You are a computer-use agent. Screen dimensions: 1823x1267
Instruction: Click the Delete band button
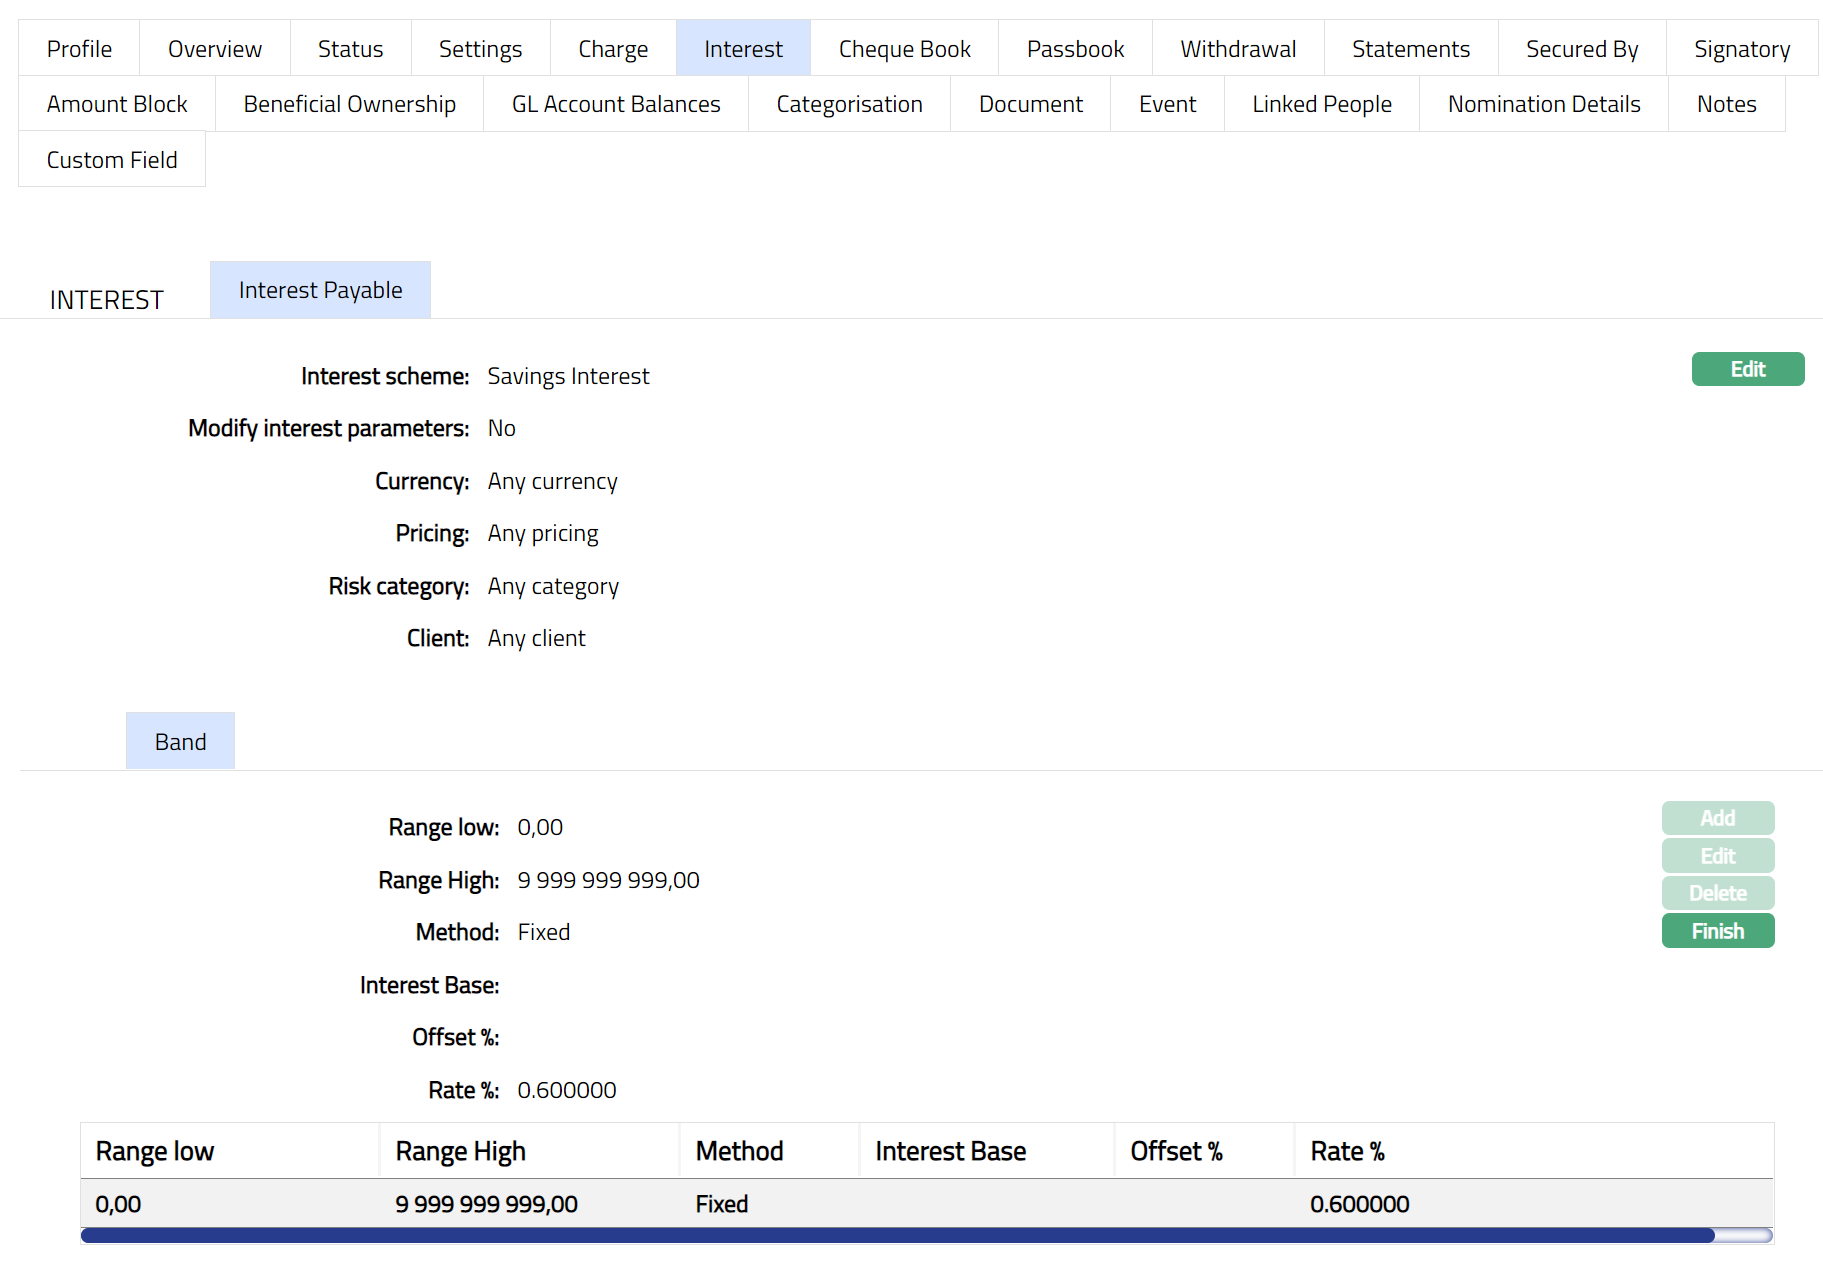(1717, 893)
